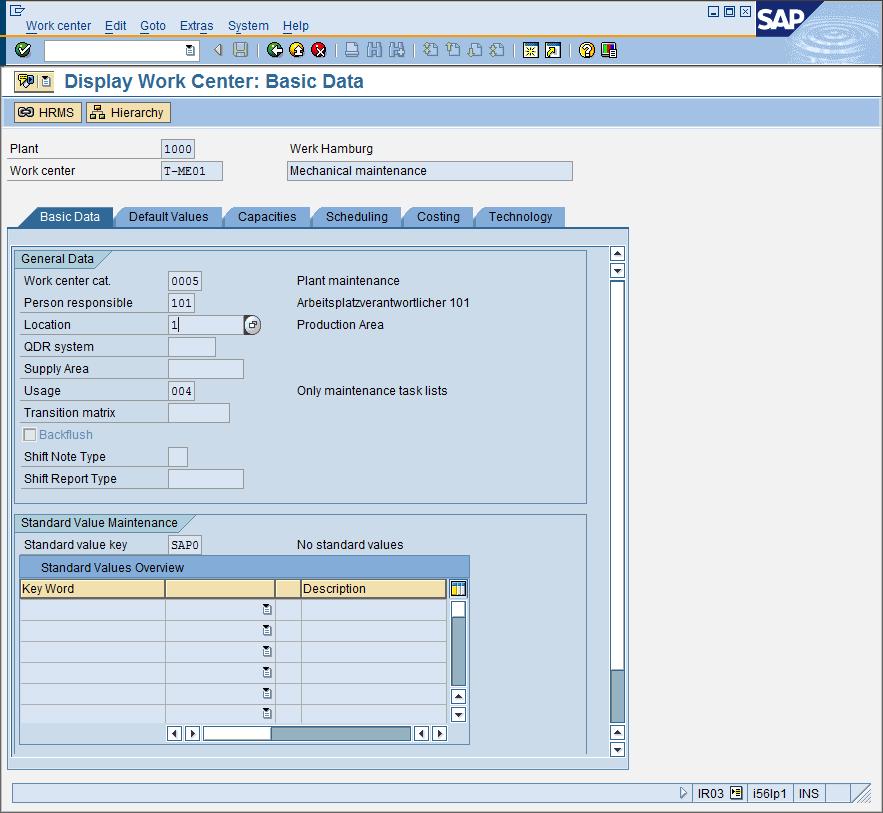This screenshot has width=883, height=813.
Task: Click the Standard value key field SAP0
Action: coord(185,545)
